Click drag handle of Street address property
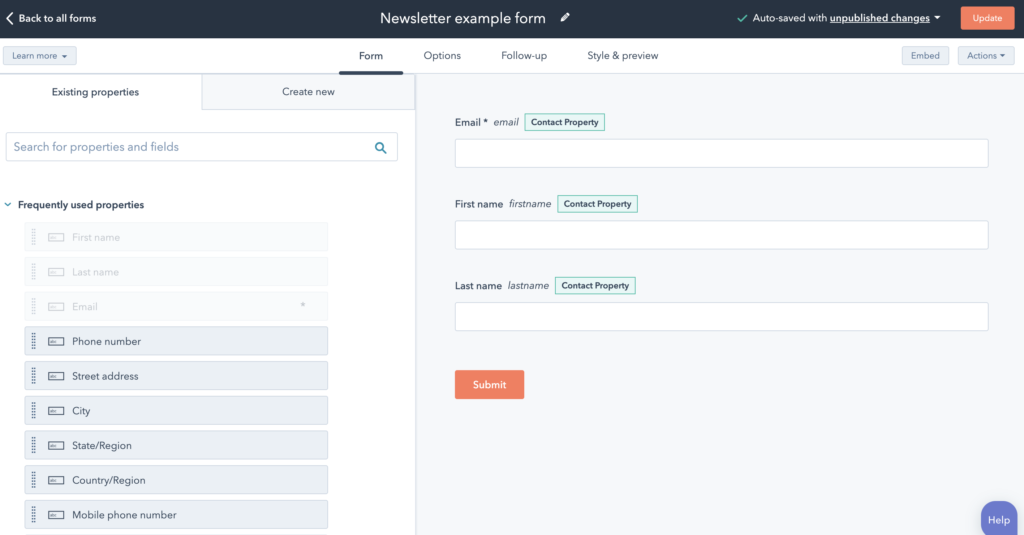Image resolution: width=1024 pixels, height=535 pixels. click(x=34, y=376)
